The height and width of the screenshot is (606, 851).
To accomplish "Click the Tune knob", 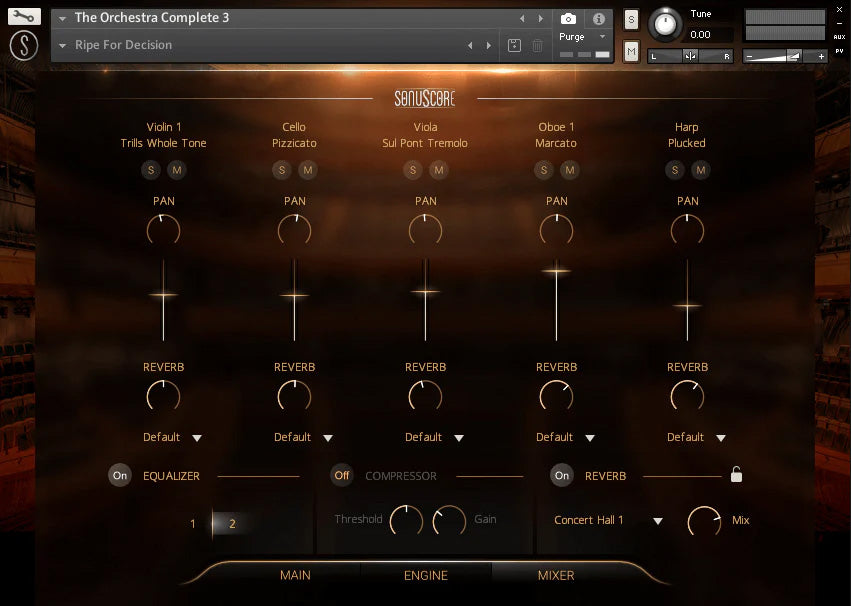I will click(665, 25).
